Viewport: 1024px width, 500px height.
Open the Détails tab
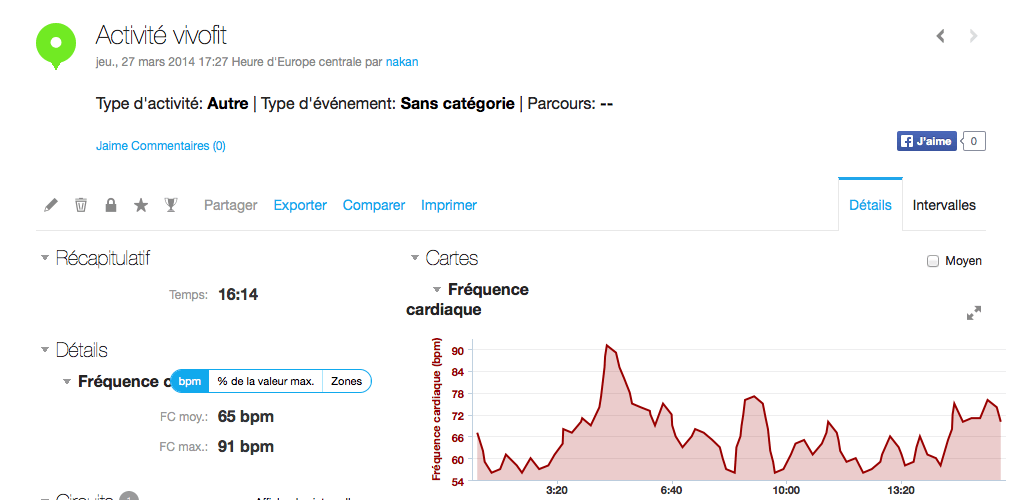click(870, 205)
